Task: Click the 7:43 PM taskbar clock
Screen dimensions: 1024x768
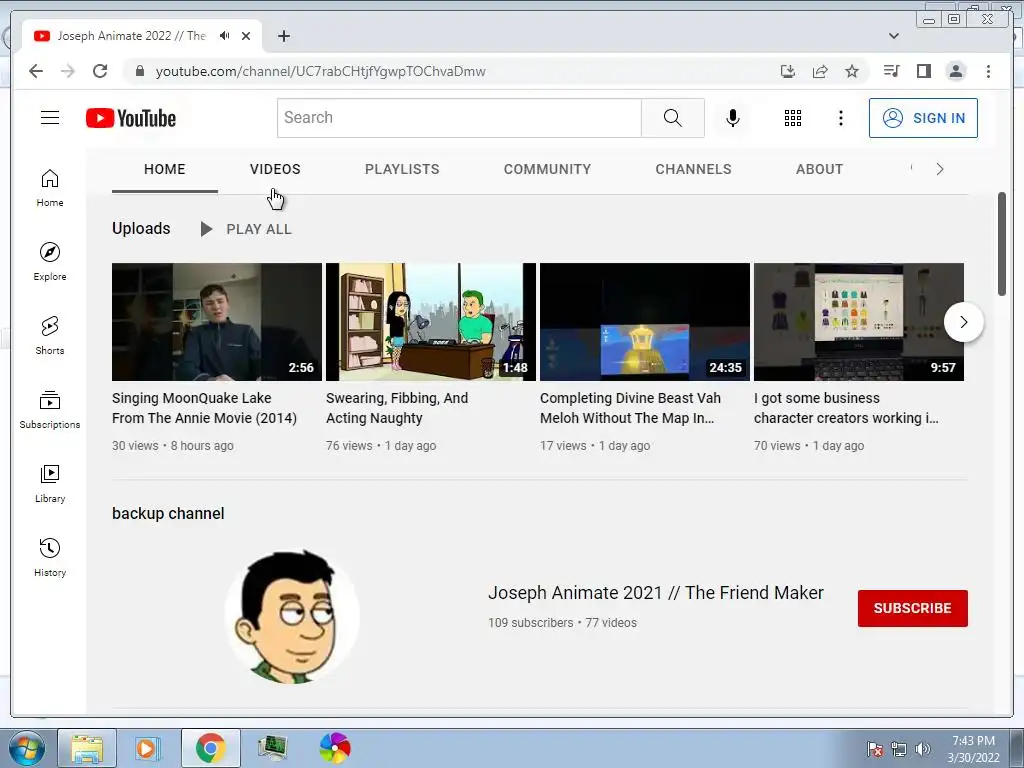Action: point(973,749)
